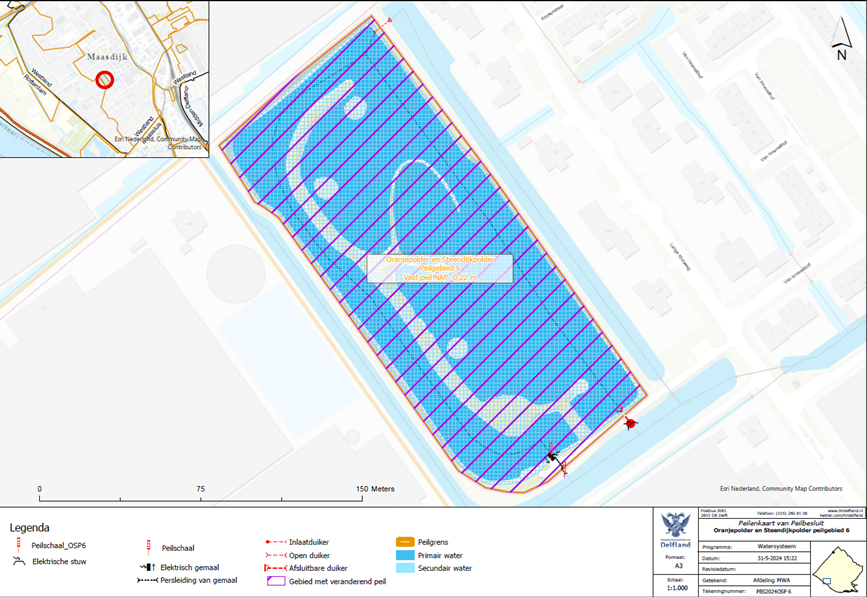Click the electric weir symbol on map
Image resolution: width=867 pixels, height=597 pixels.
(x=552, y=456)
